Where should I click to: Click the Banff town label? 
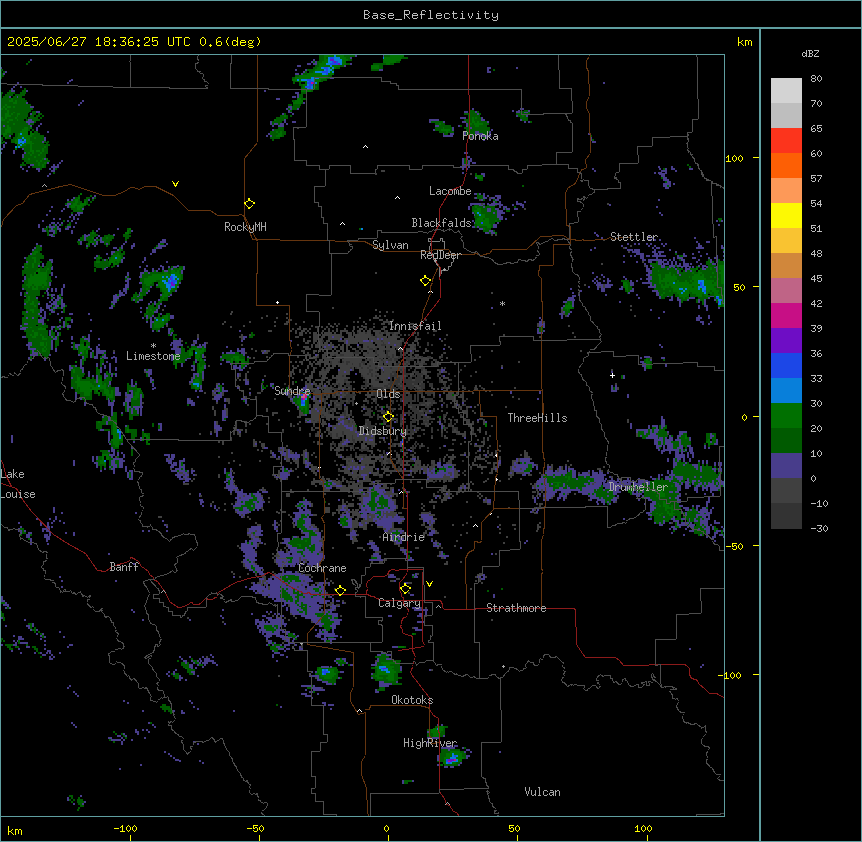(x=124, y=567)
